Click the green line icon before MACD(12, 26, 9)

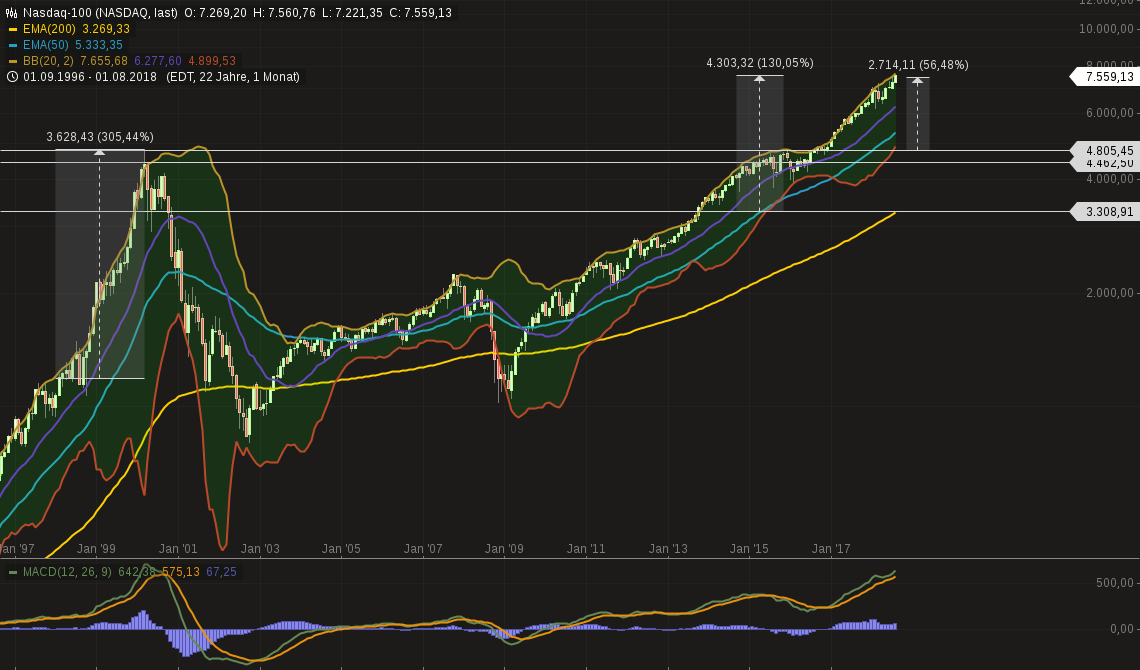point(14,573)
